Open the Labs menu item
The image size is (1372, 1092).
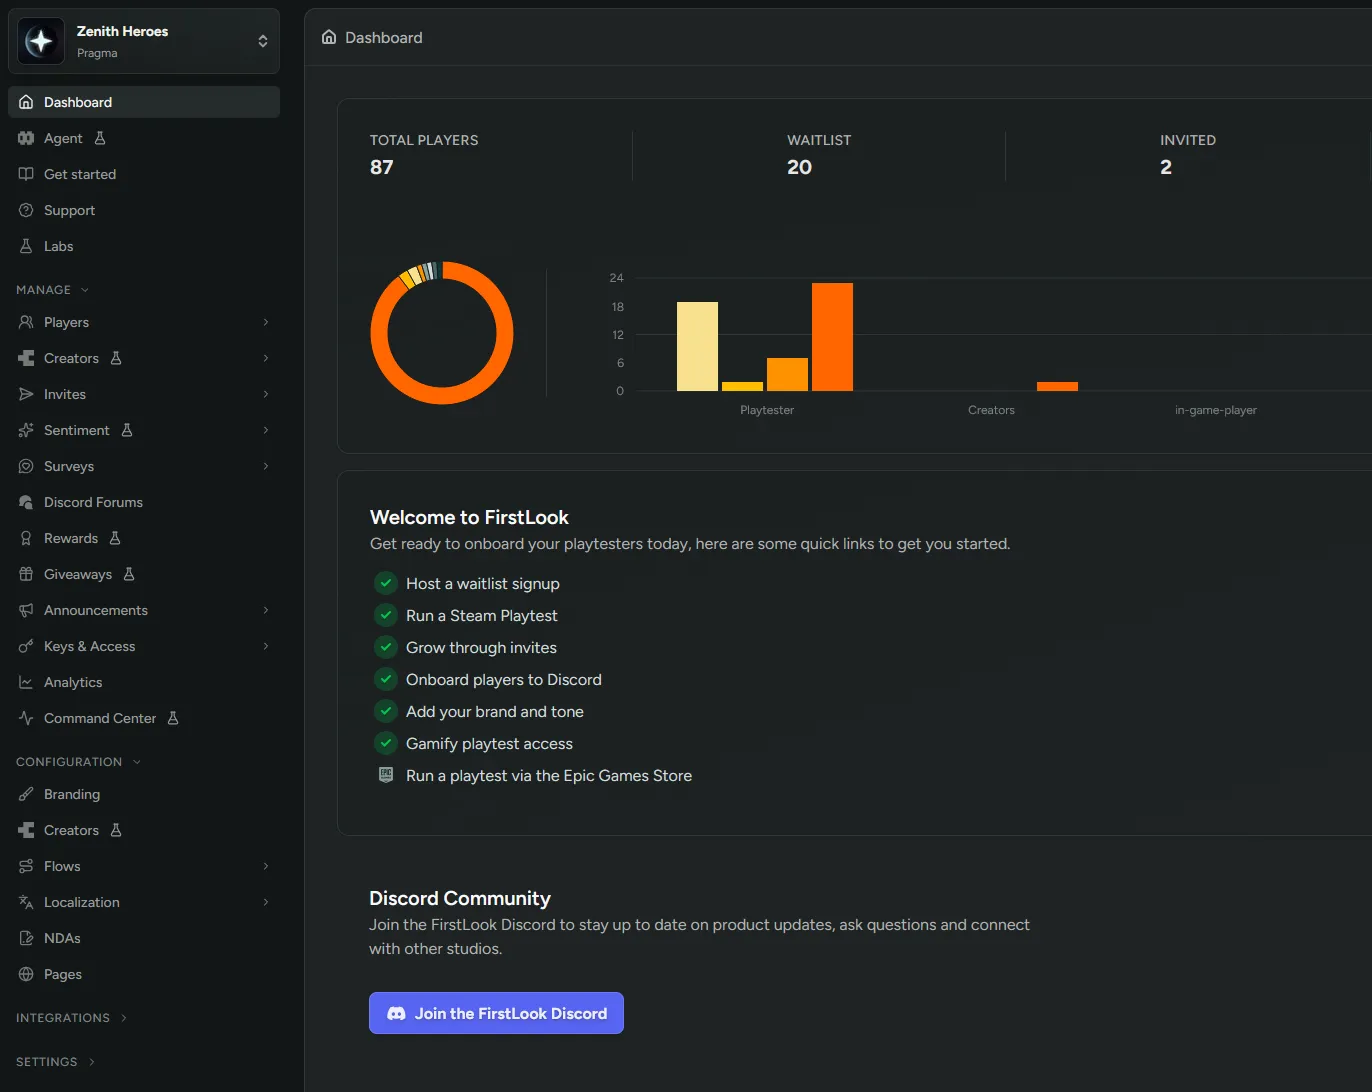[144, 246]
